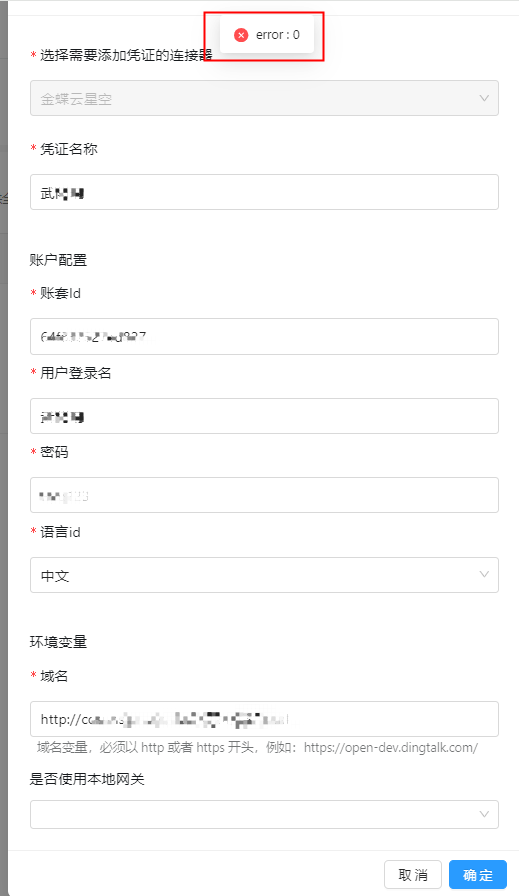519x896 pixels.
Task: Click the chevron on 是否使用本地网关 selector
Action: (484, 814)
